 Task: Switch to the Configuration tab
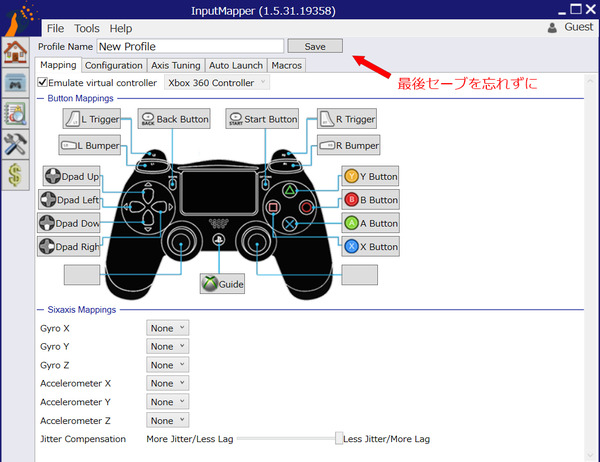[x=114, y=65]
